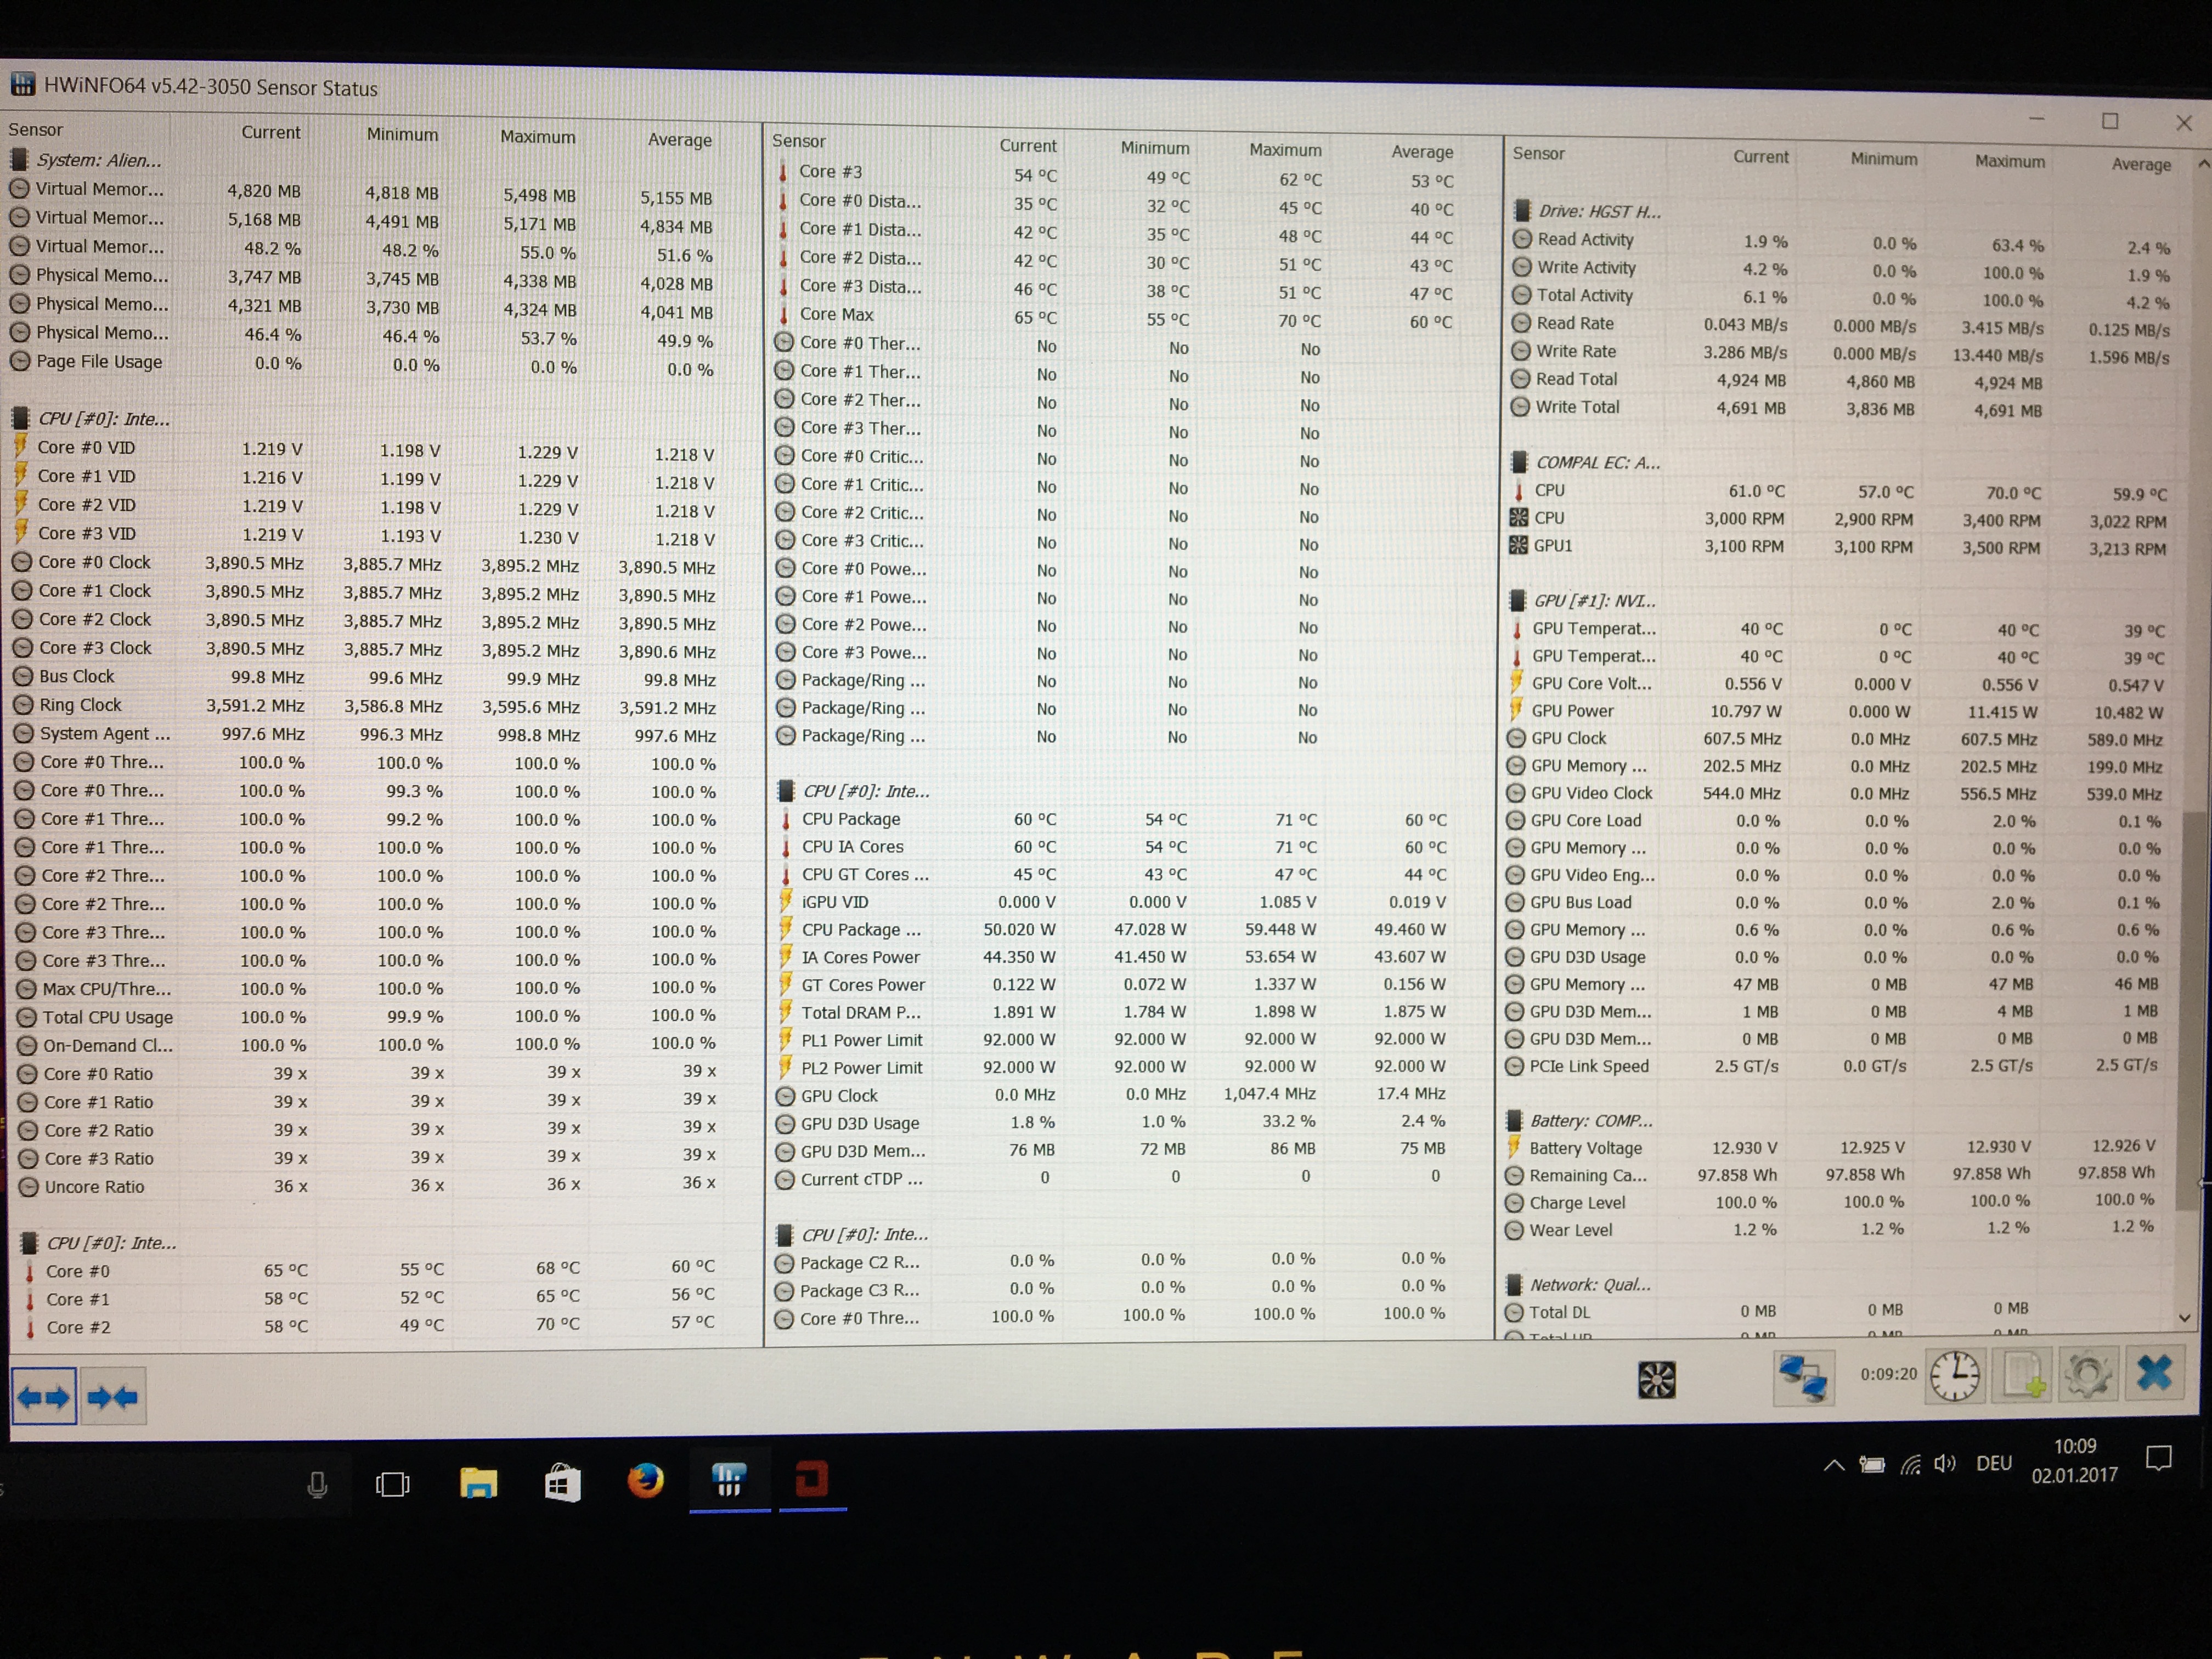Click the COMPAL EC CPU fan icon
This screenshot has width=2212, height=1659.
(x=1518, y=517)
